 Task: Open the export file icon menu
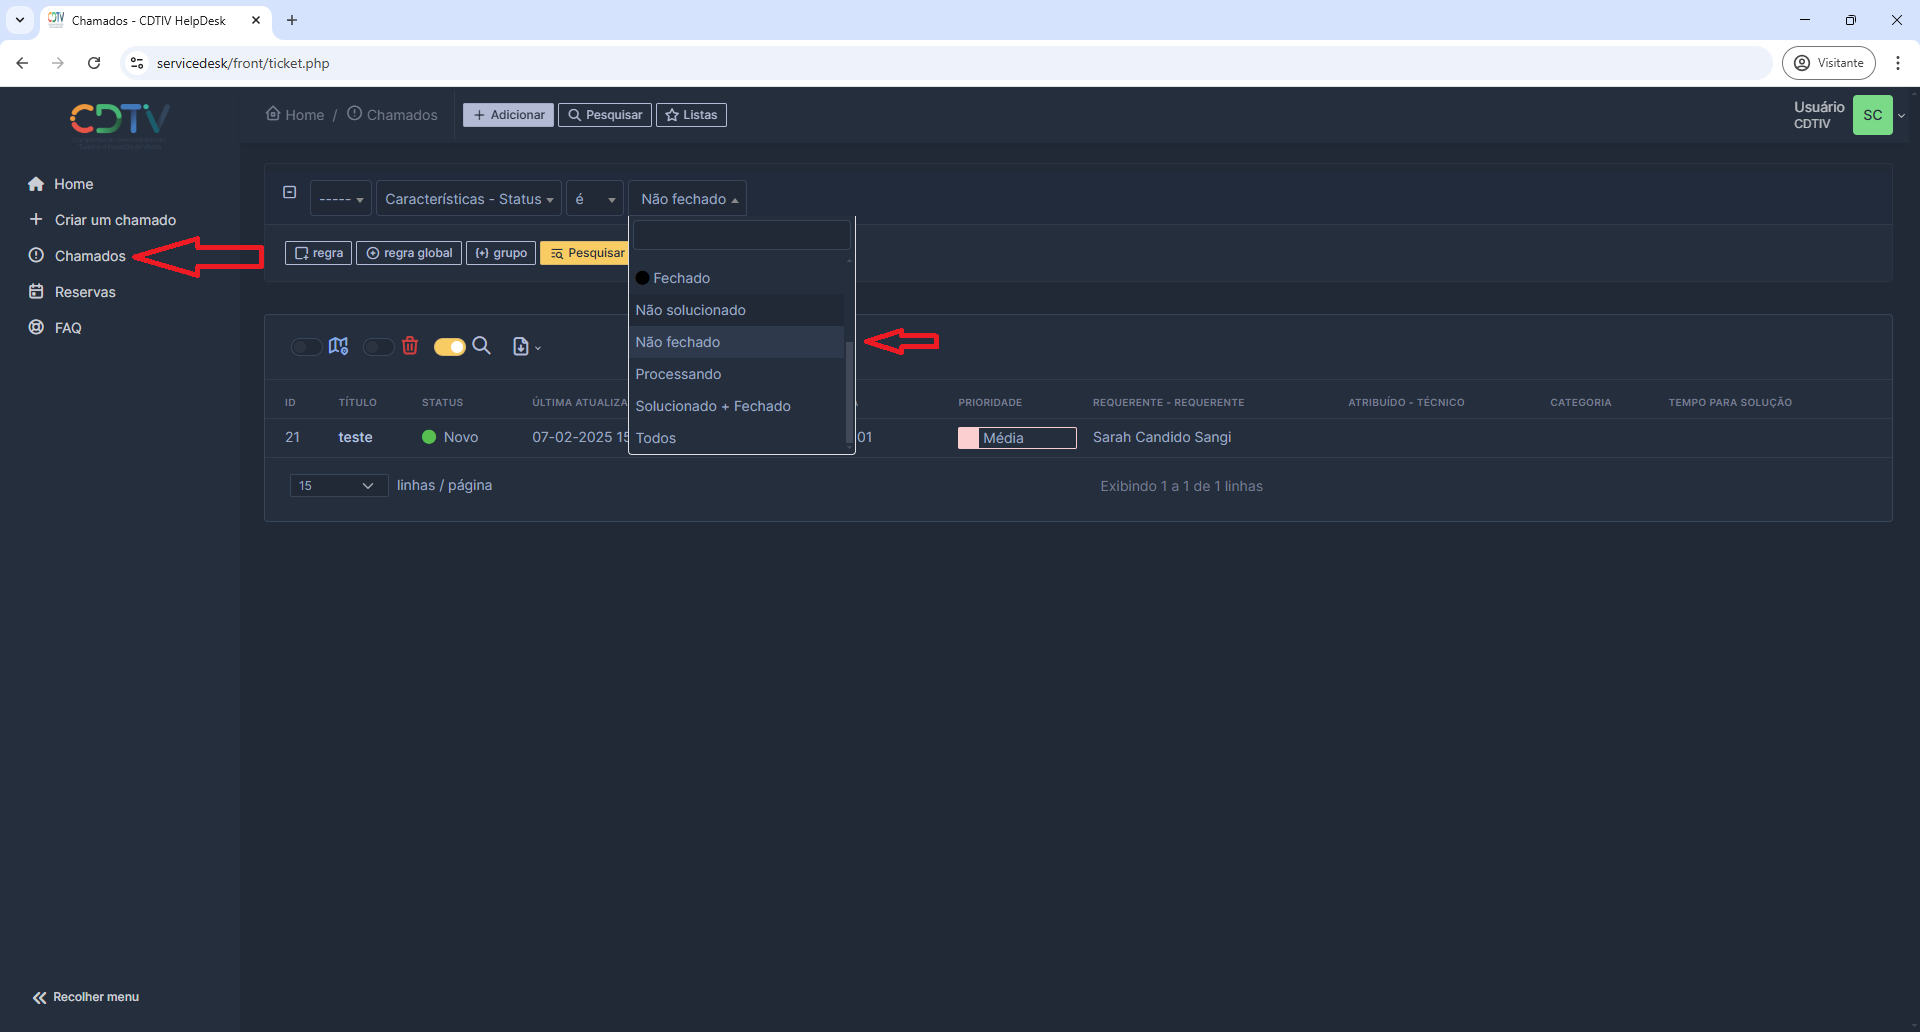click(x=526, y=347)
